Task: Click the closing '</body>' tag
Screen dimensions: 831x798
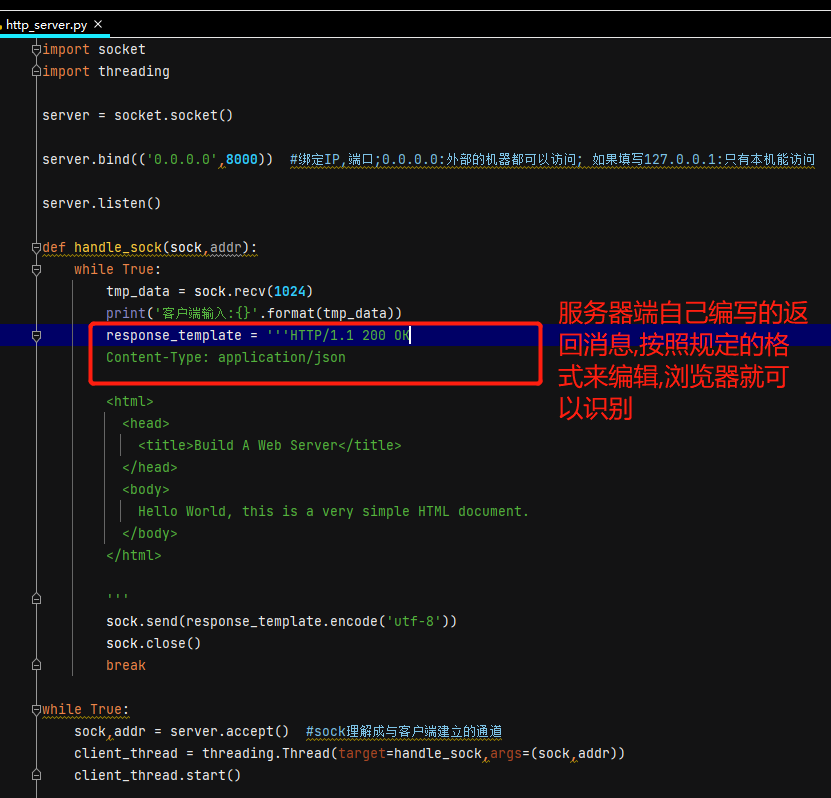Action: [x=150, y=533]
